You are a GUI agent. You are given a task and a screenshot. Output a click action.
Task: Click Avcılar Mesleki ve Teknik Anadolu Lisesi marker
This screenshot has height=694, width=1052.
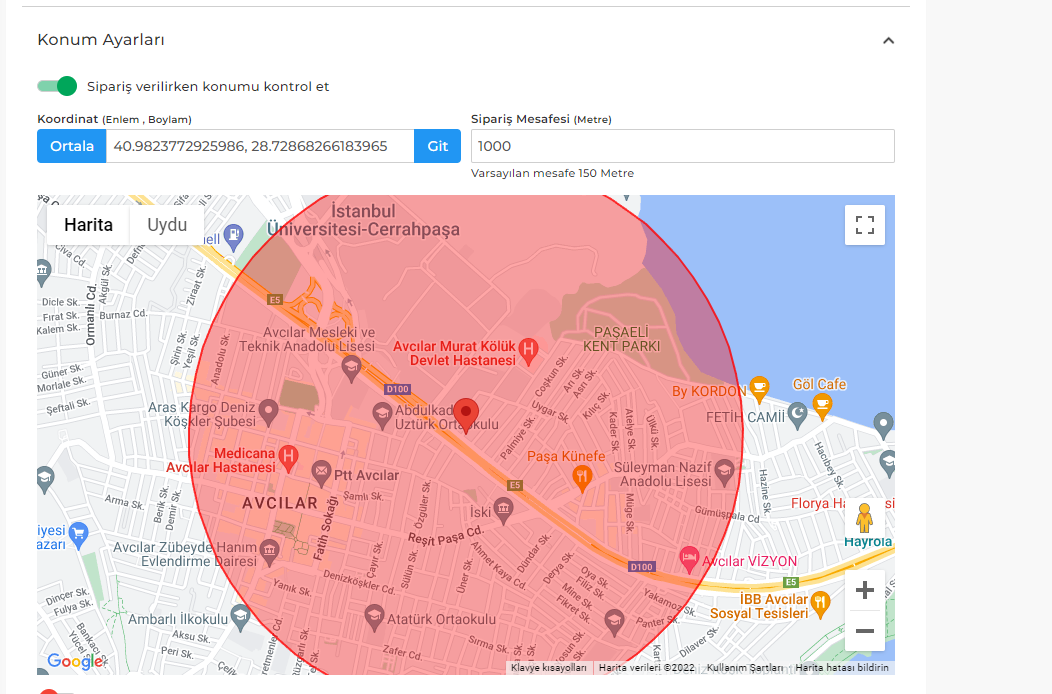tap(351, 368)
